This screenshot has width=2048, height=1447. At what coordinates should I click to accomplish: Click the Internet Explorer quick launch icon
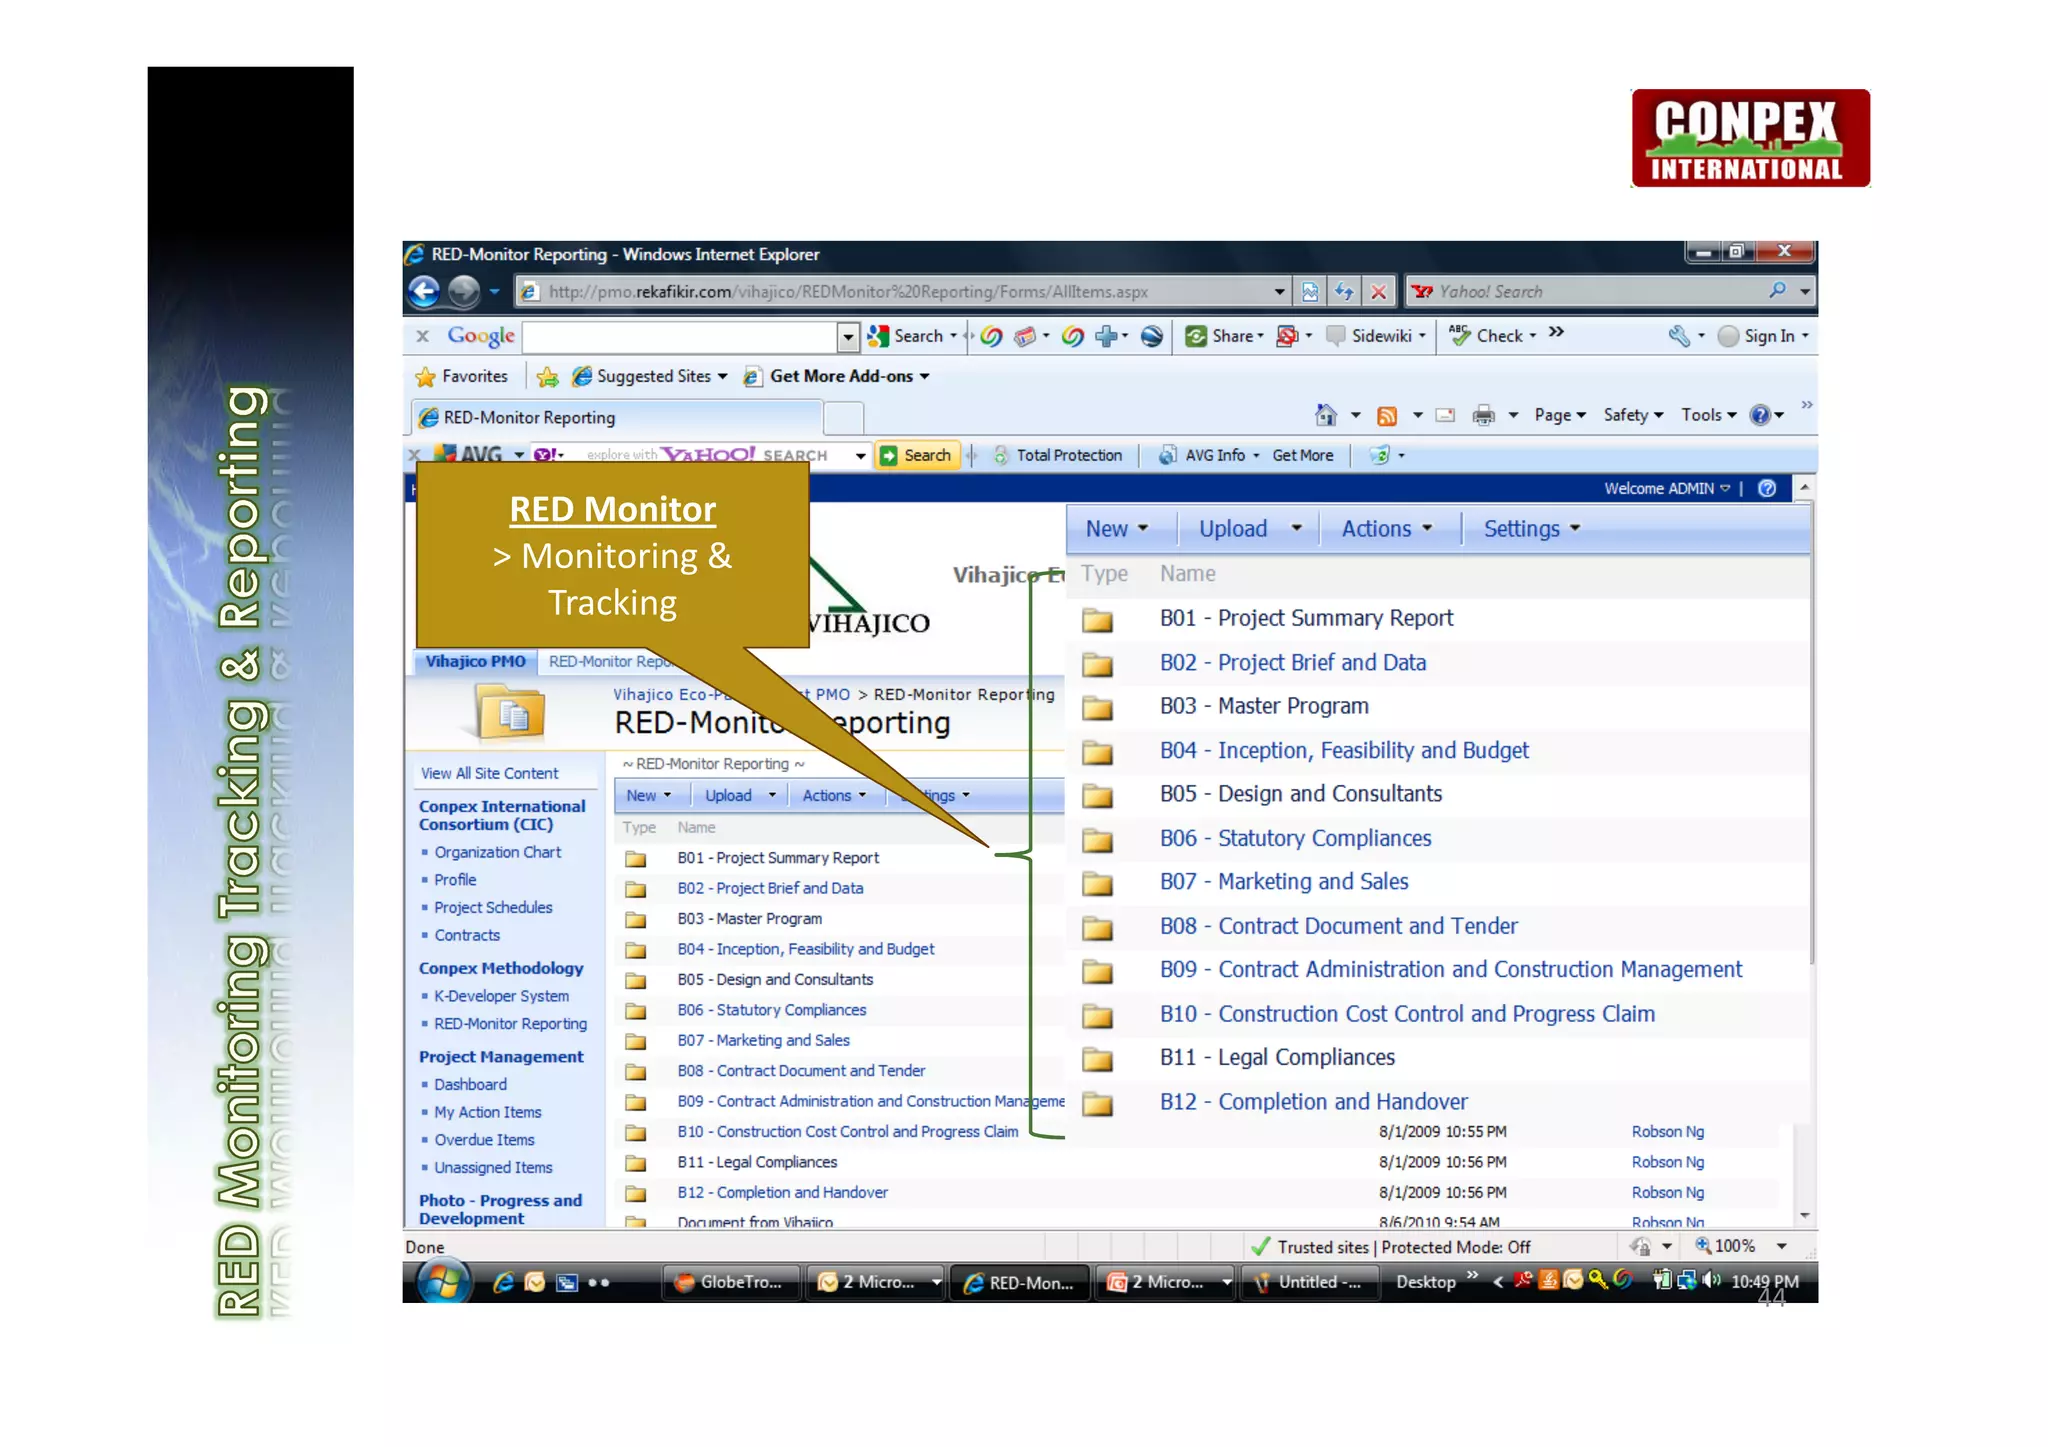503,1282
